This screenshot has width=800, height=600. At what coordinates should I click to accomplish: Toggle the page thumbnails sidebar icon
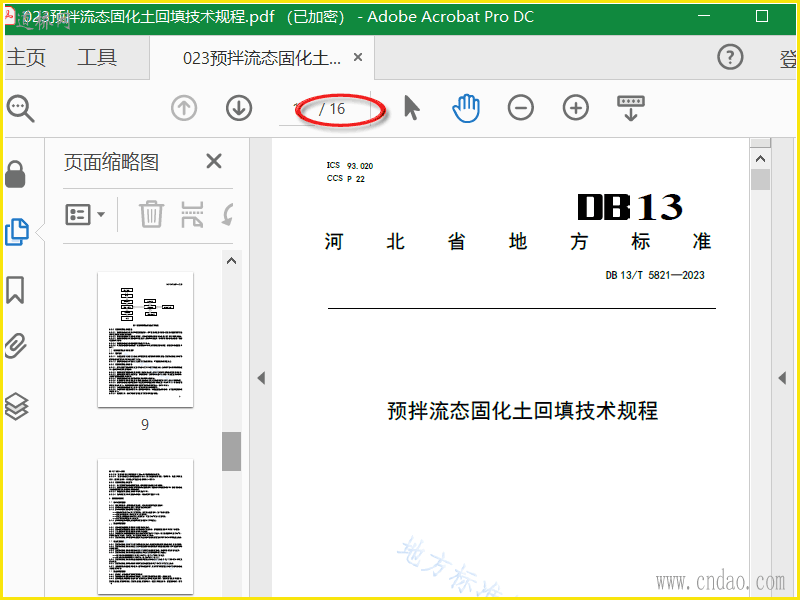coord(16,232)
